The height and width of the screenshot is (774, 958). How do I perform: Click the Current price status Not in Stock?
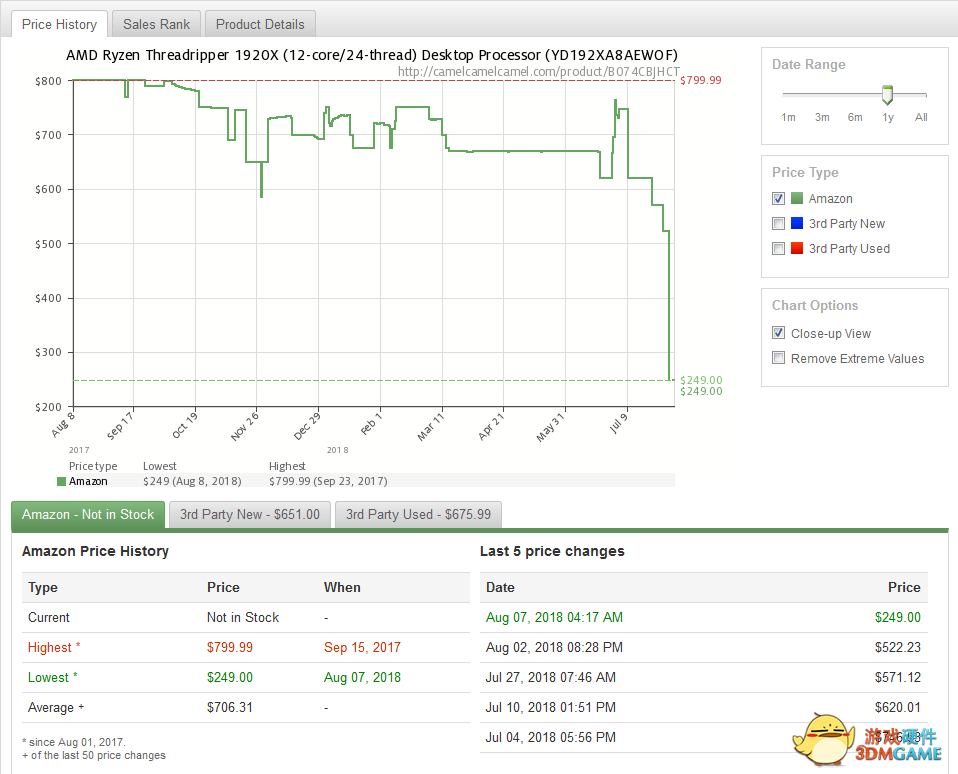tap(243, 618)
